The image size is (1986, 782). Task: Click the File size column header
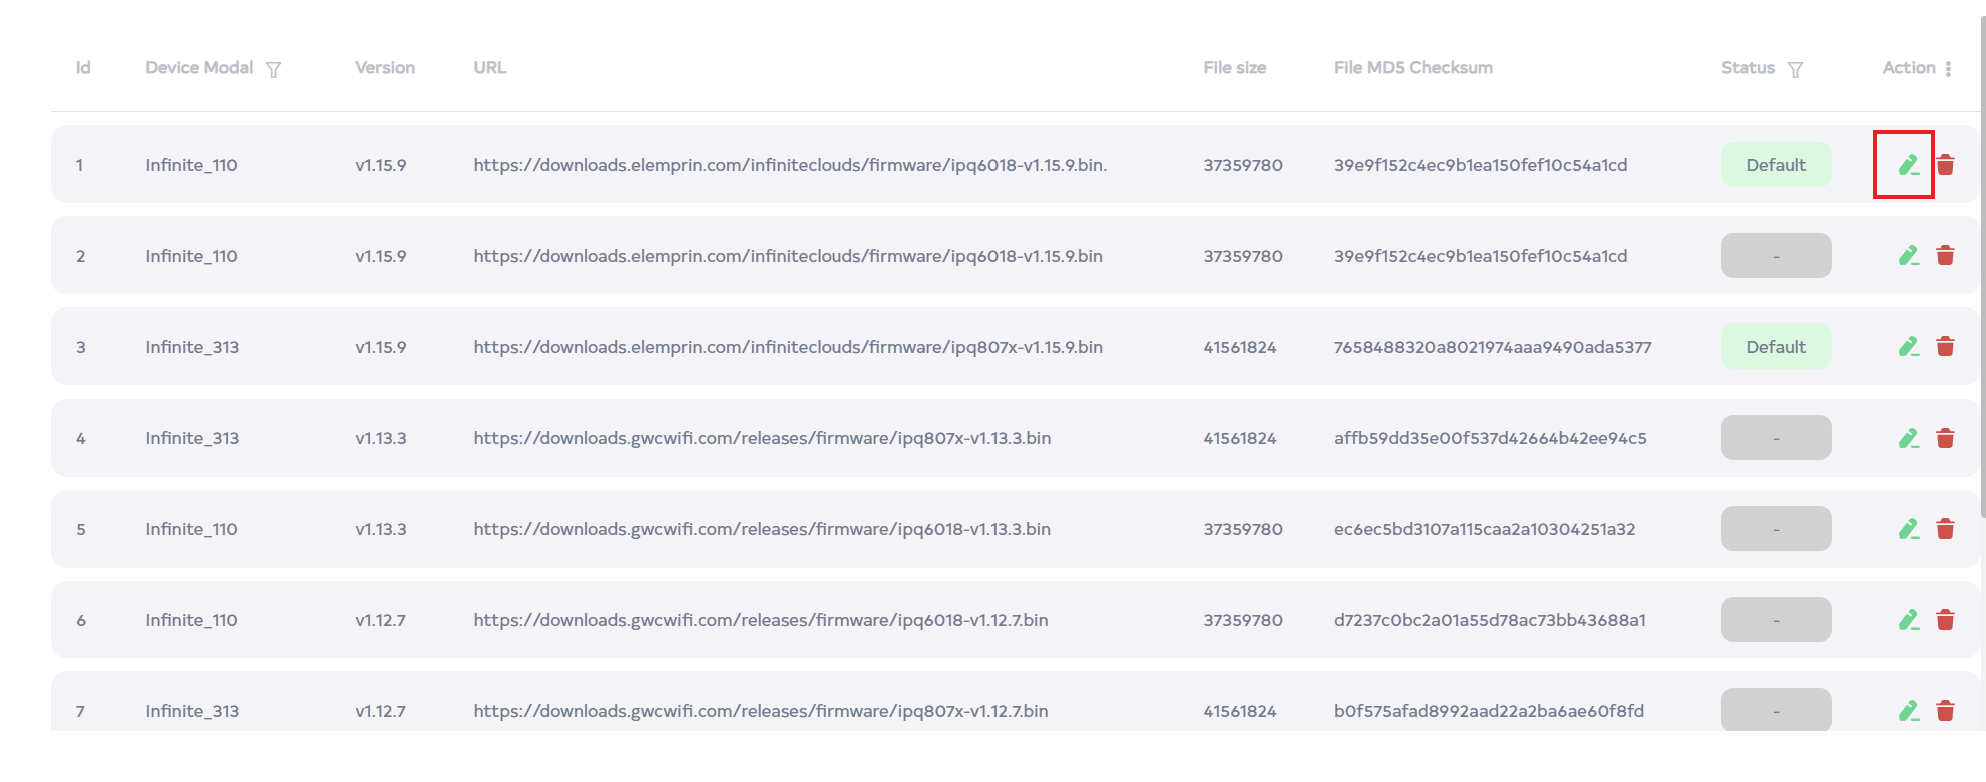click(x=1234, y=68)
